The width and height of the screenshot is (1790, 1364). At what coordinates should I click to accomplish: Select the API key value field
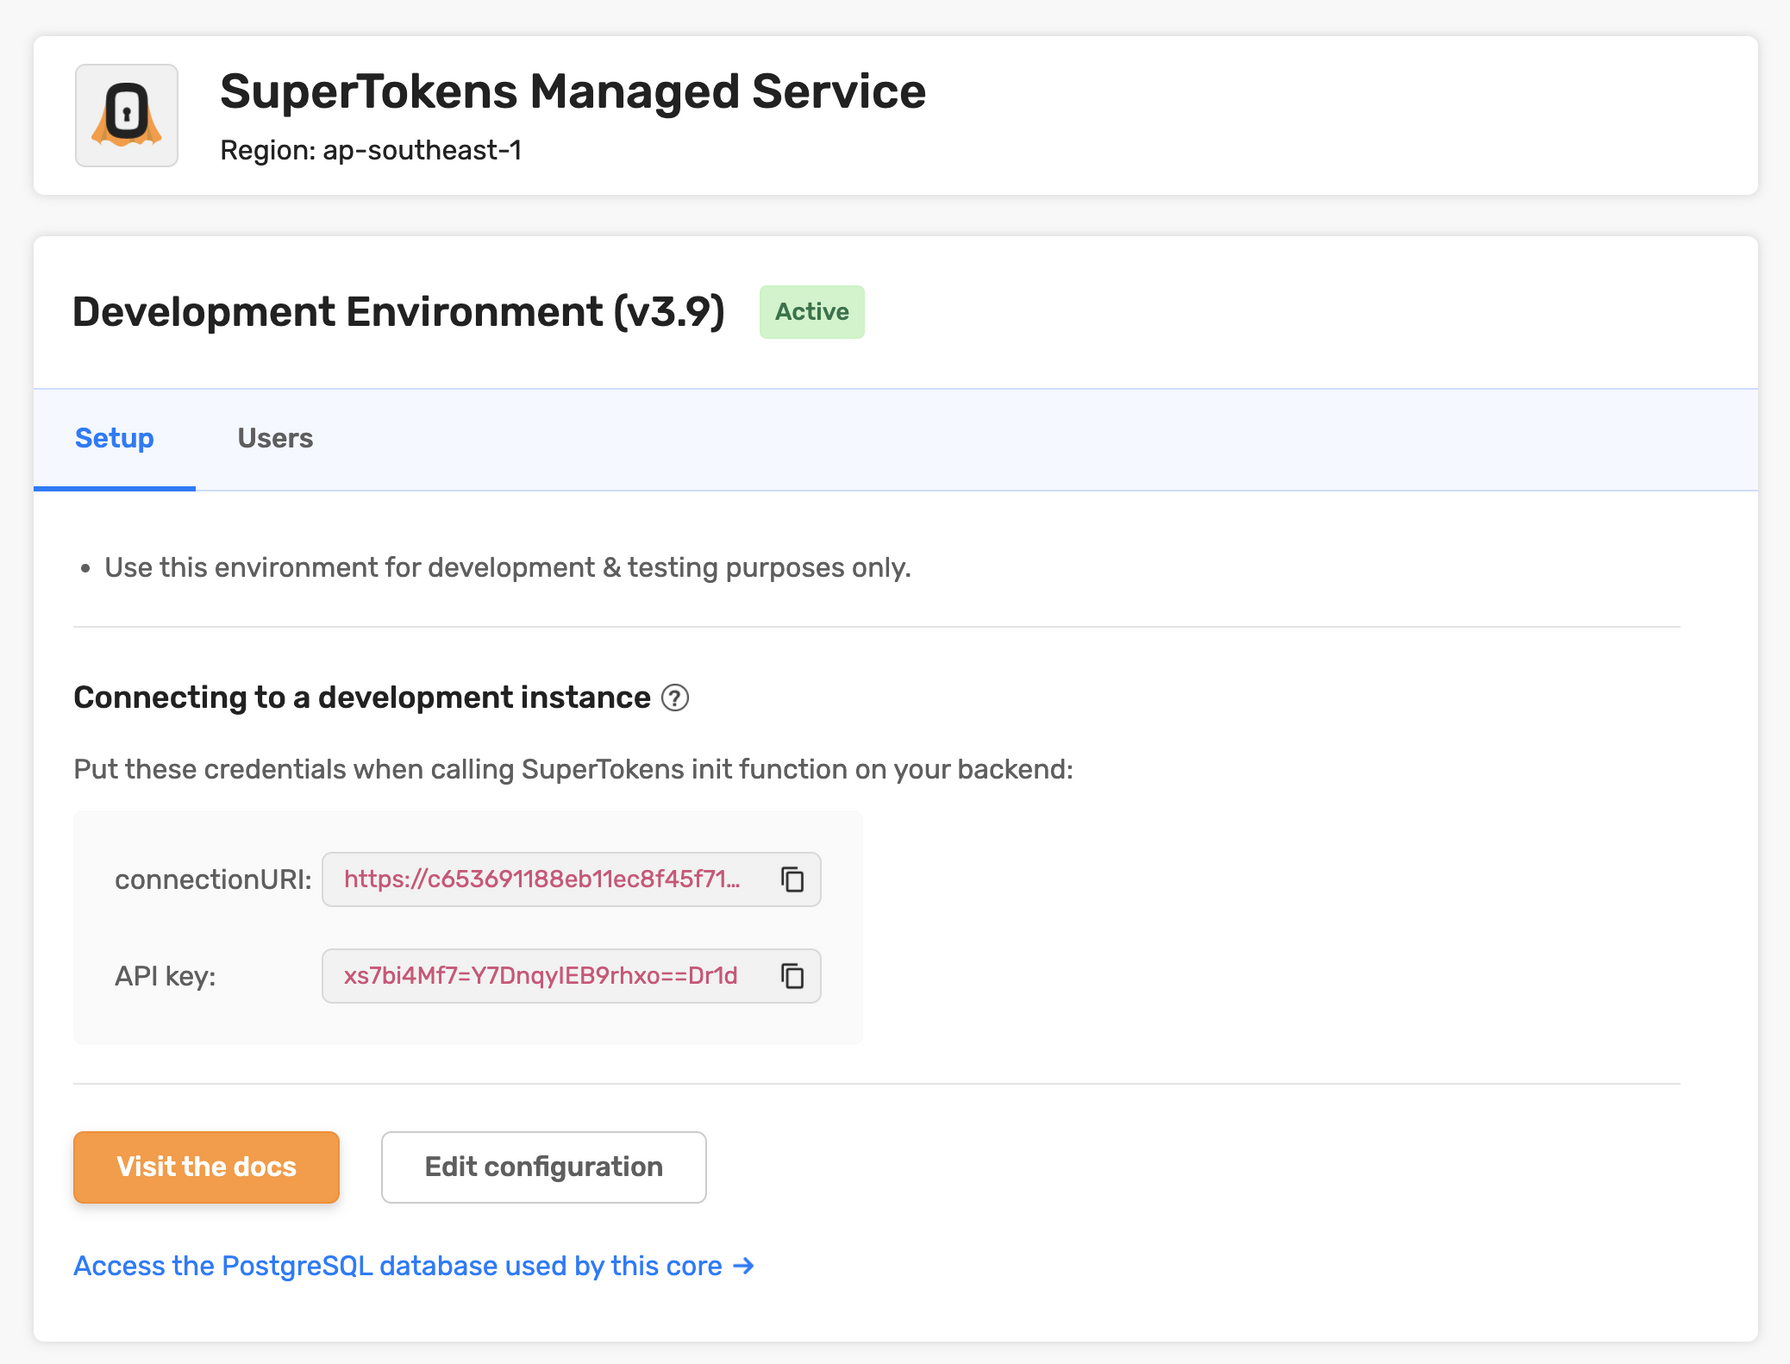click(541, 976)
